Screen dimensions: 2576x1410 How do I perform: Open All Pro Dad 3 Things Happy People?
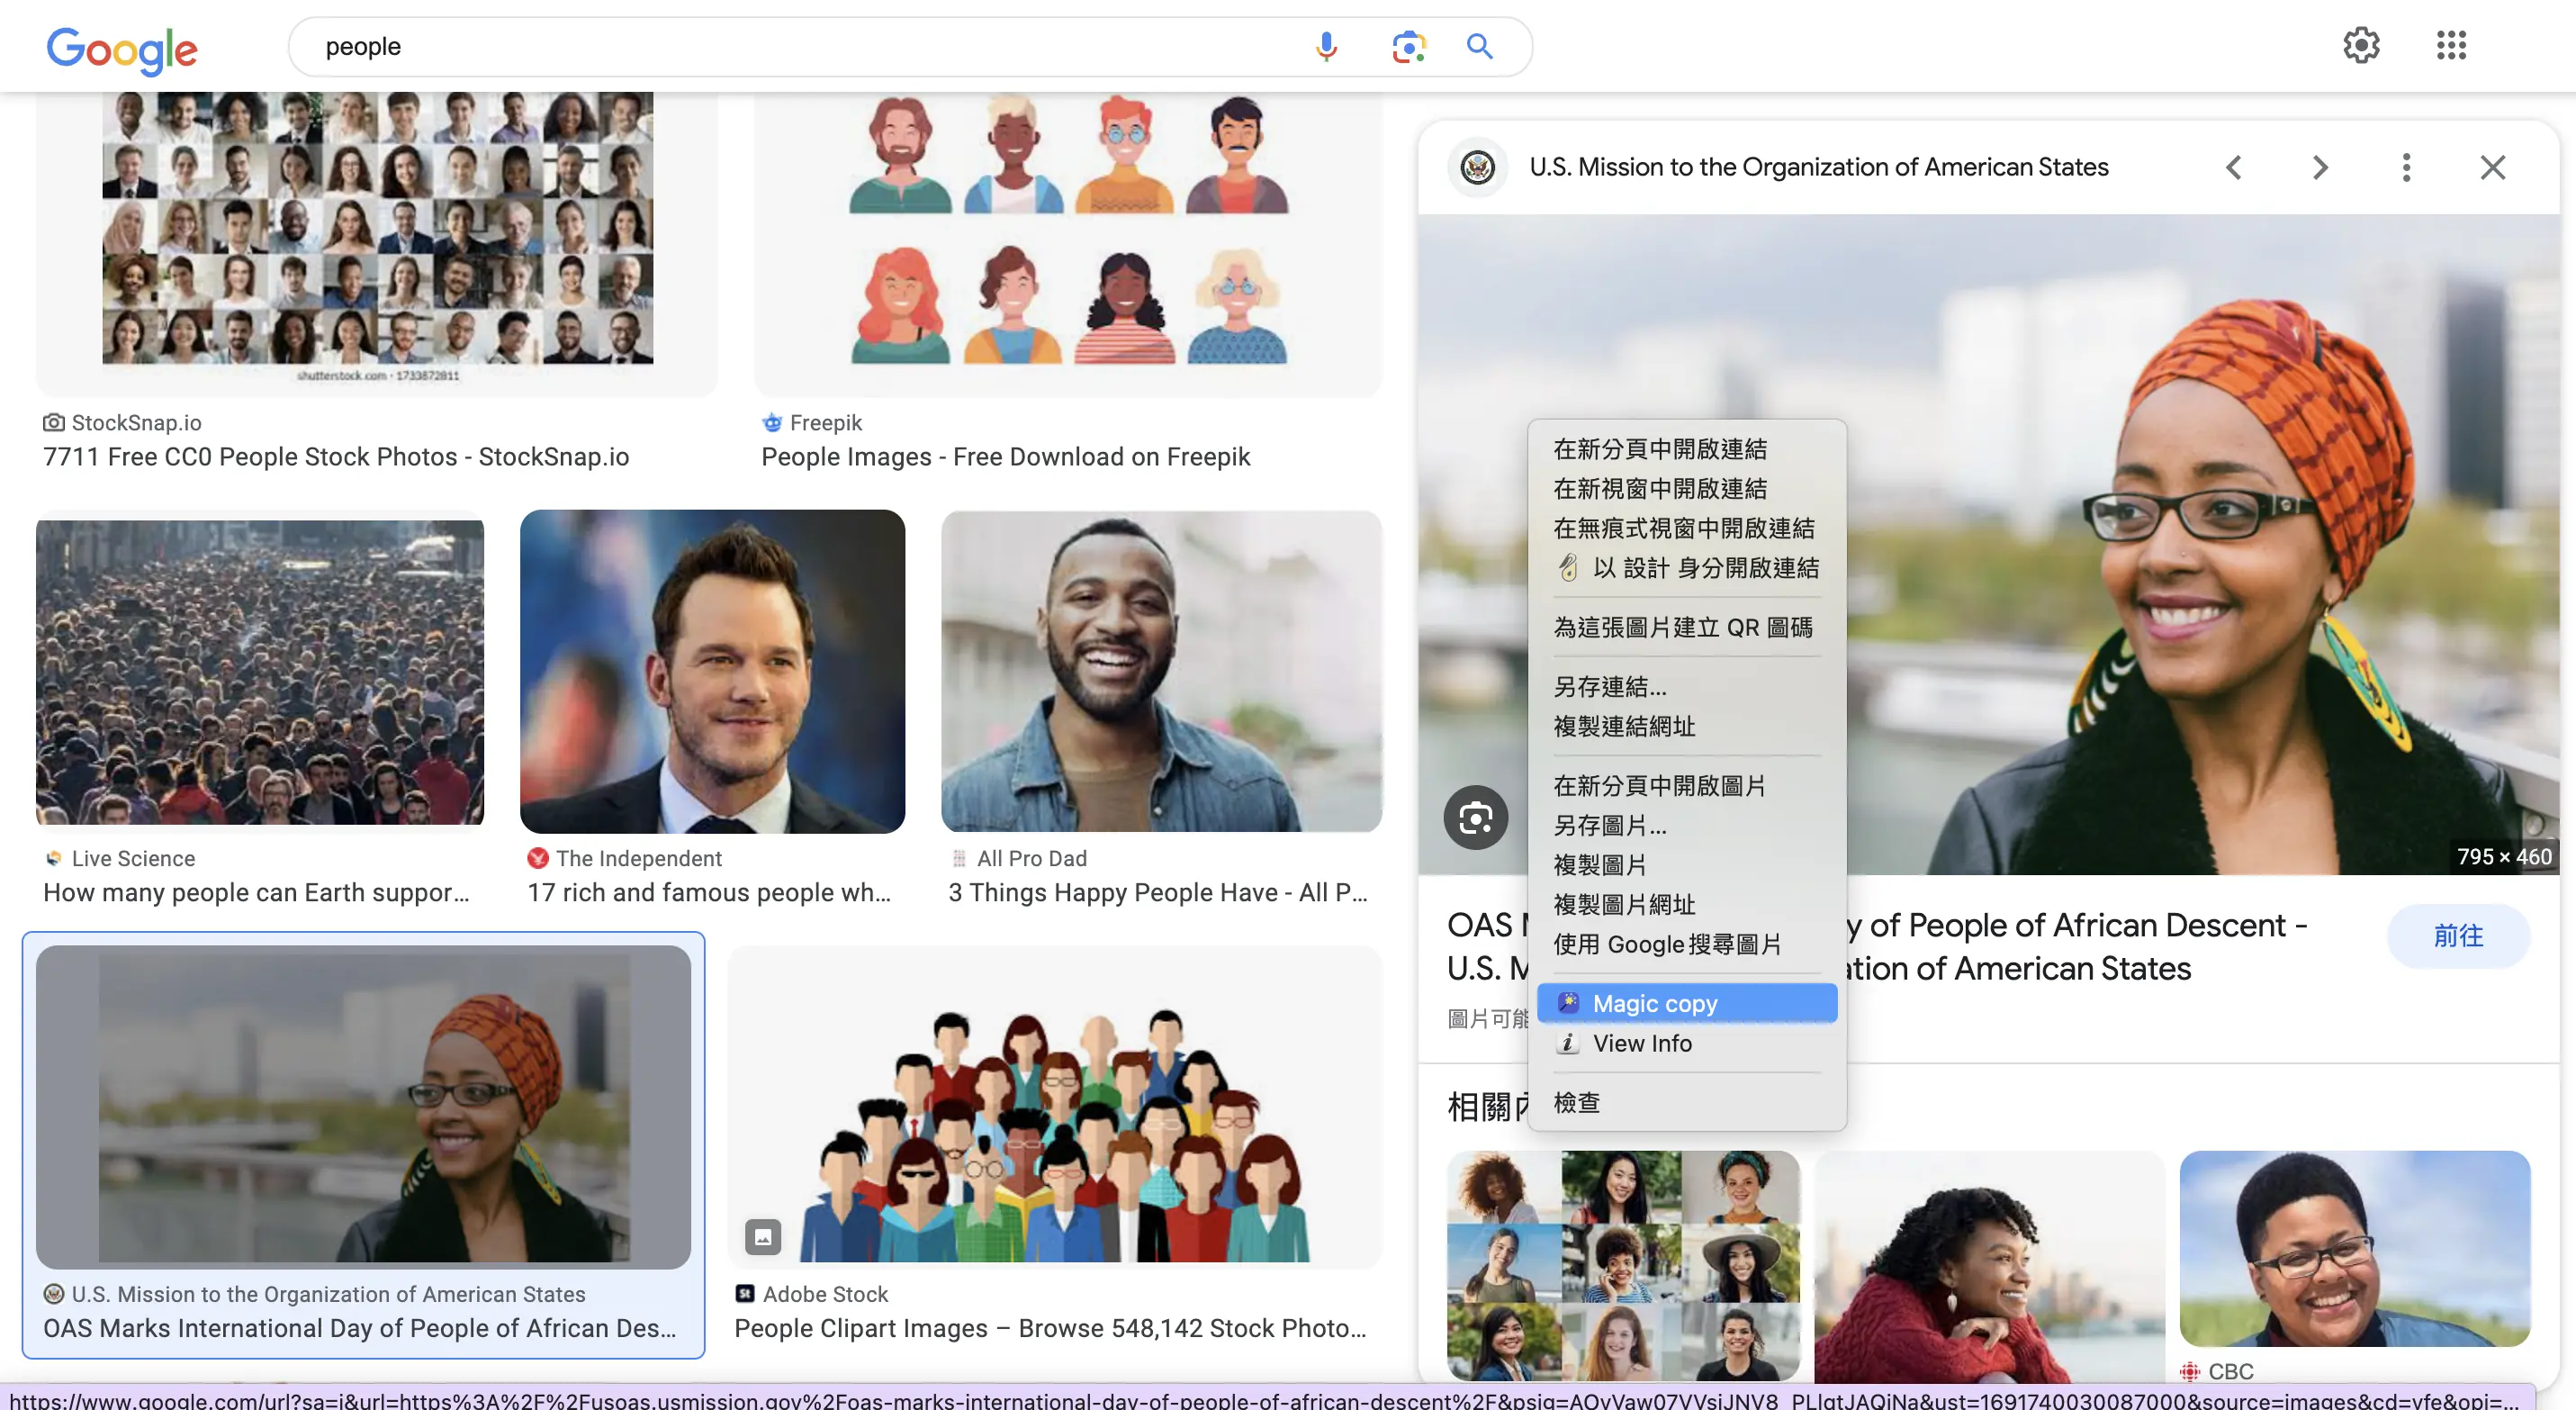1158,892
